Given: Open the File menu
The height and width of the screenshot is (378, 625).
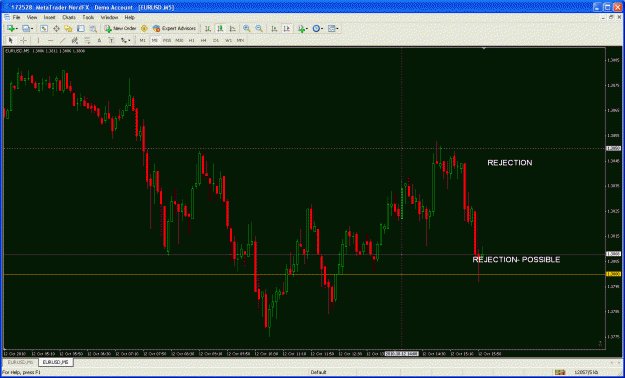Looking at the screenshot, I should click(16, 18).
